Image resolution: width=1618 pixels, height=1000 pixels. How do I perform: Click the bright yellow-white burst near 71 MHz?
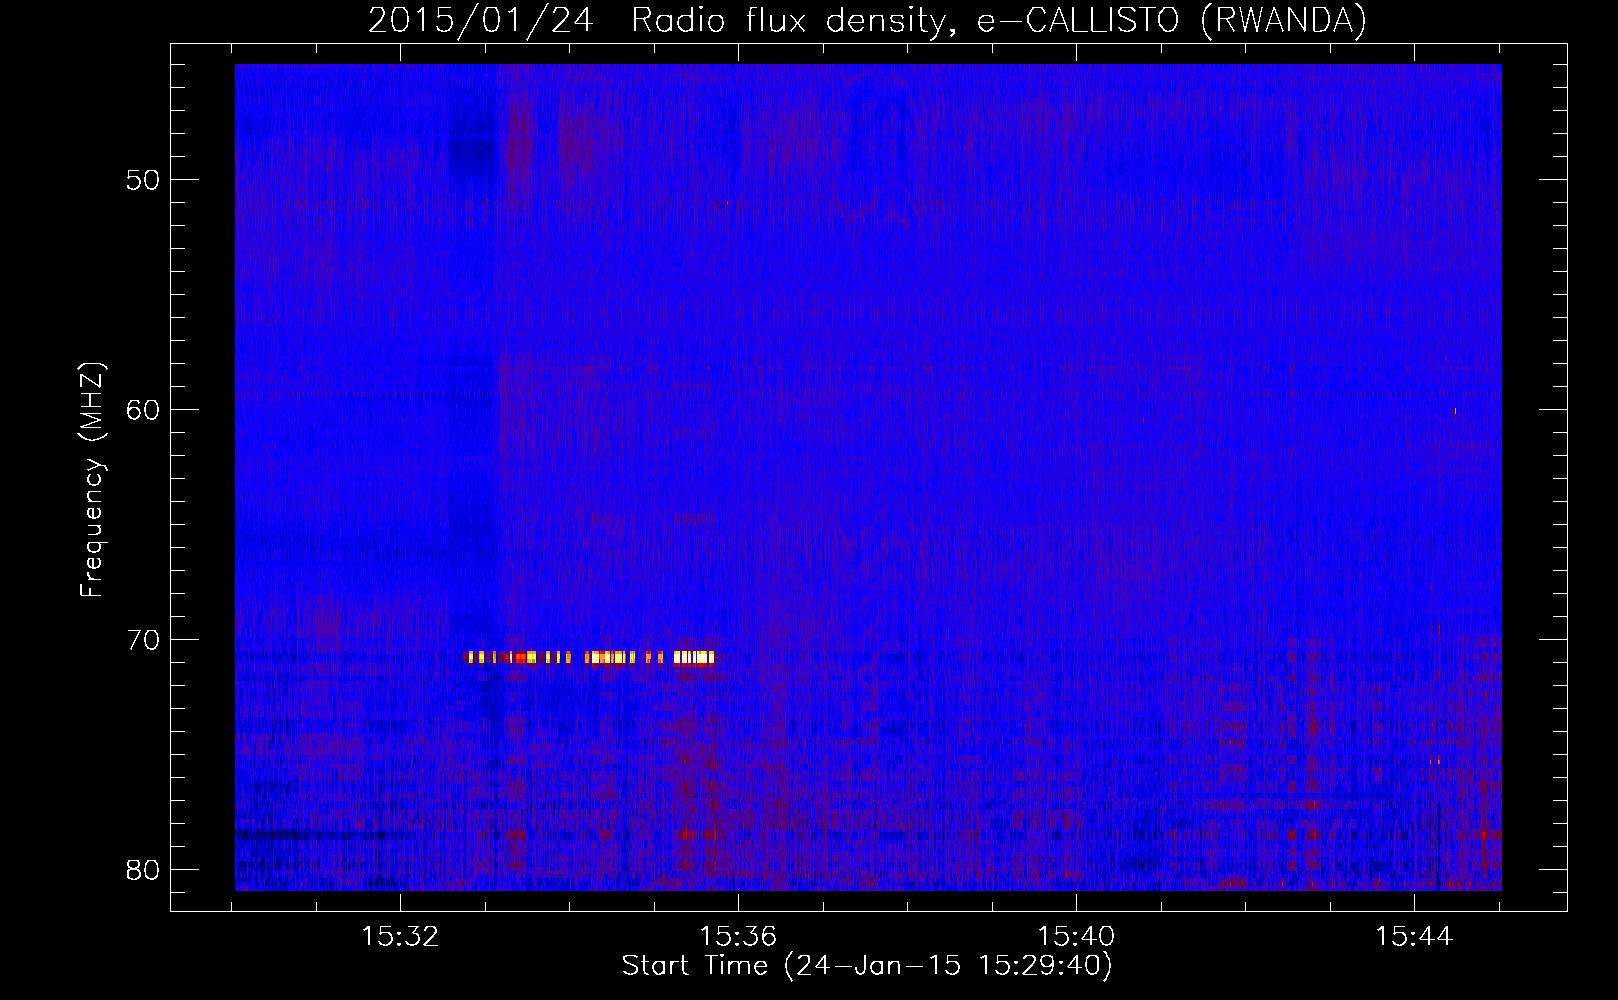[590, 657]
